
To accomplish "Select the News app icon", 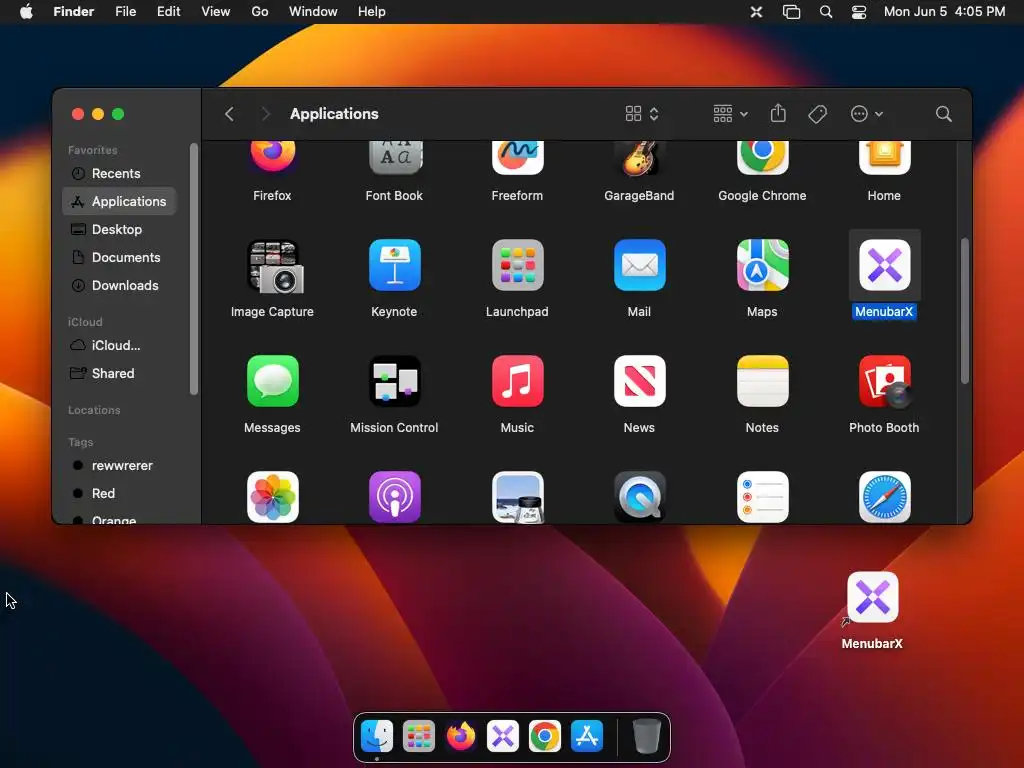I will [639, 381].
